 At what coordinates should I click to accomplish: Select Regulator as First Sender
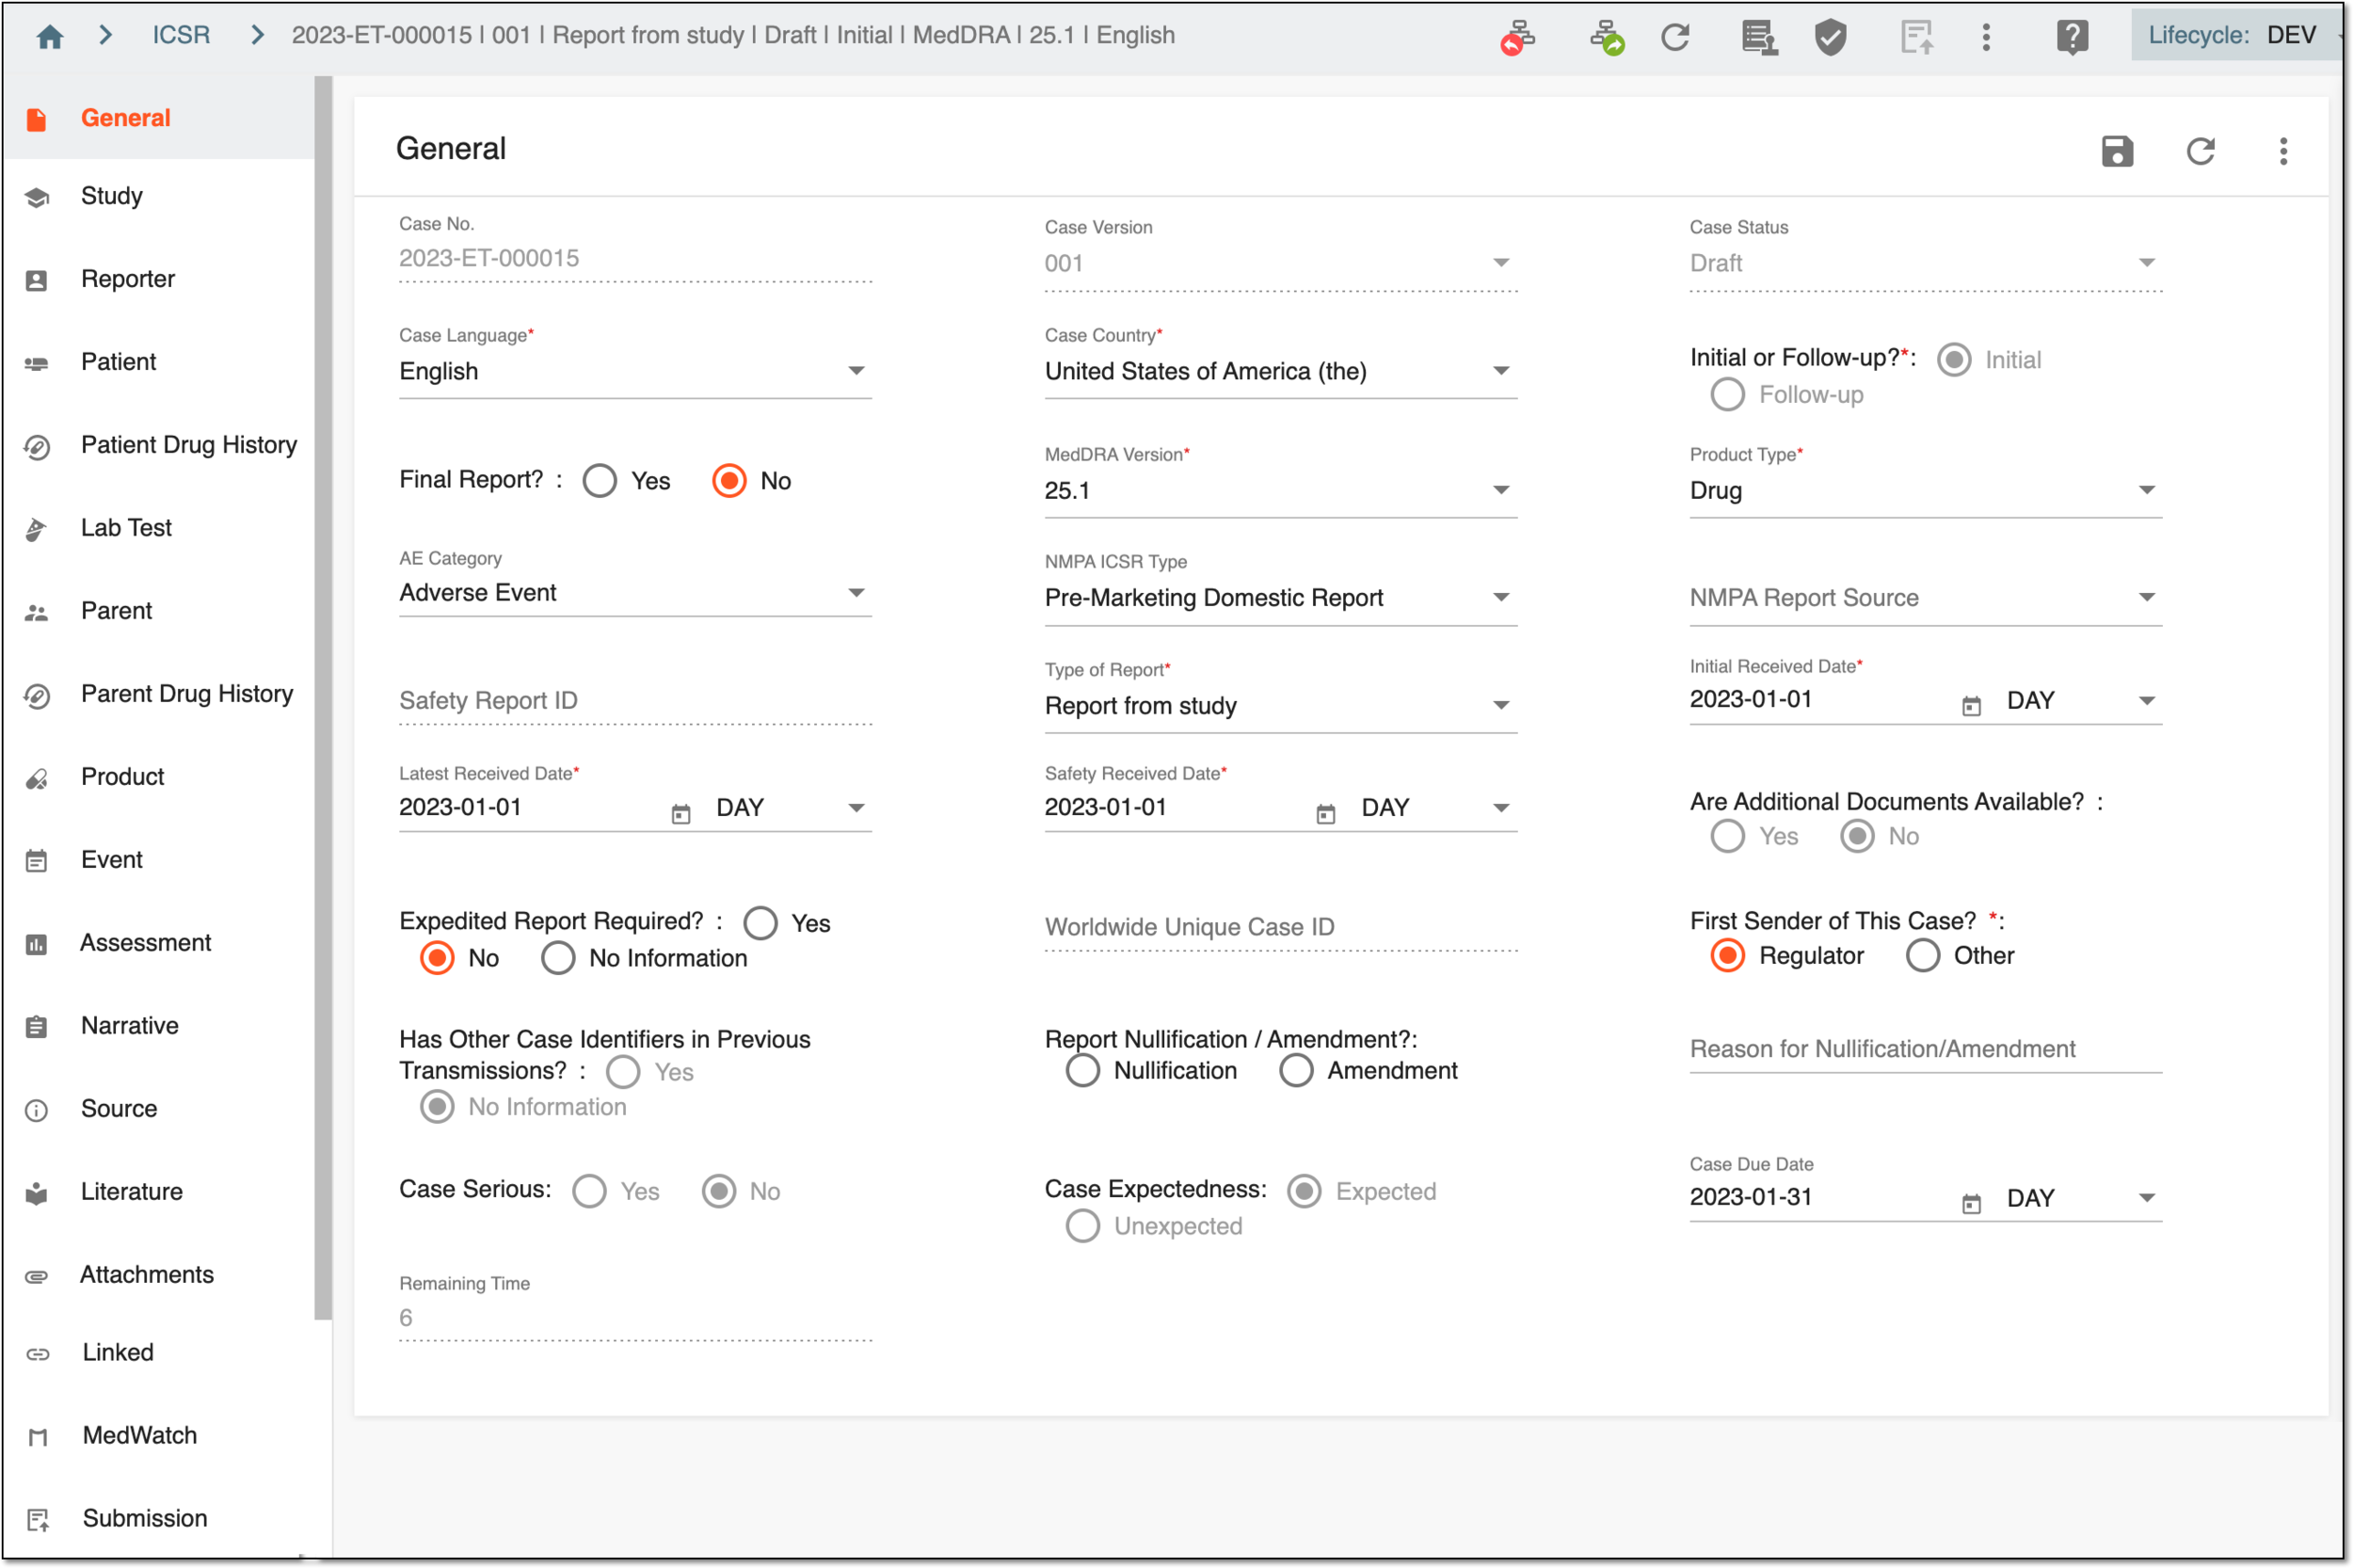pos(1727,955)
